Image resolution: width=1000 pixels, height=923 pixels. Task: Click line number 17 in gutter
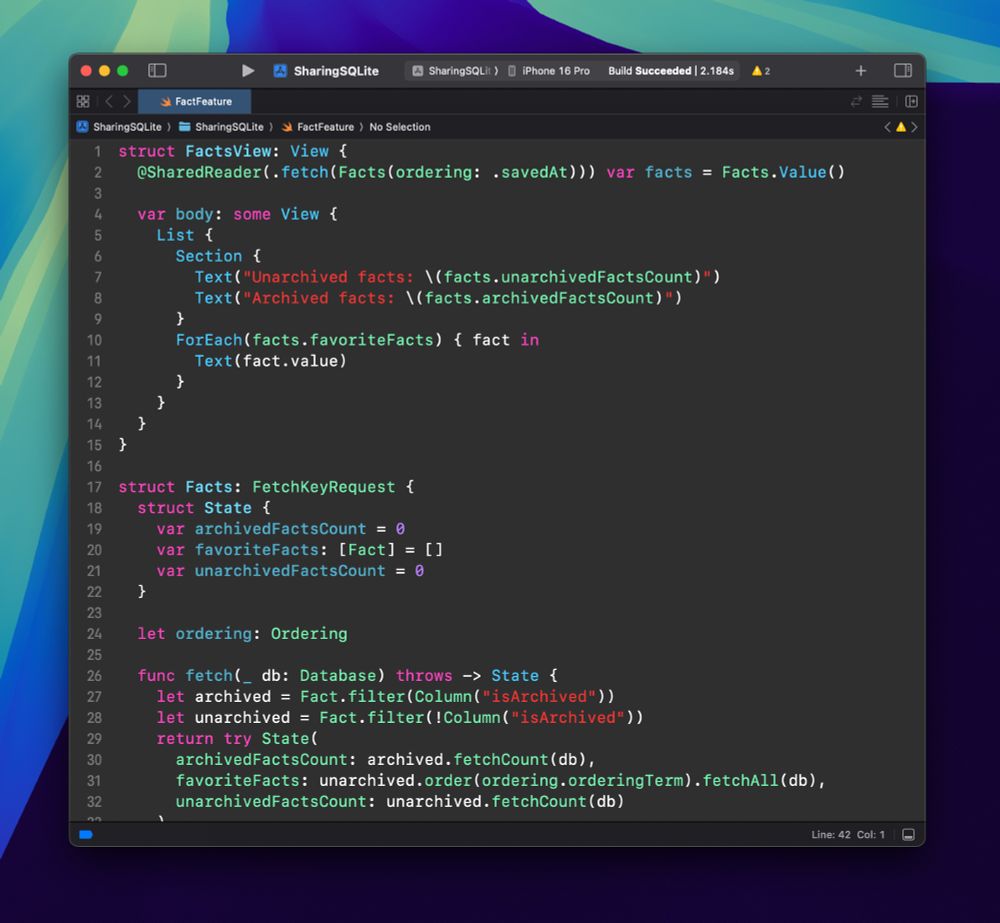(94, 487)
